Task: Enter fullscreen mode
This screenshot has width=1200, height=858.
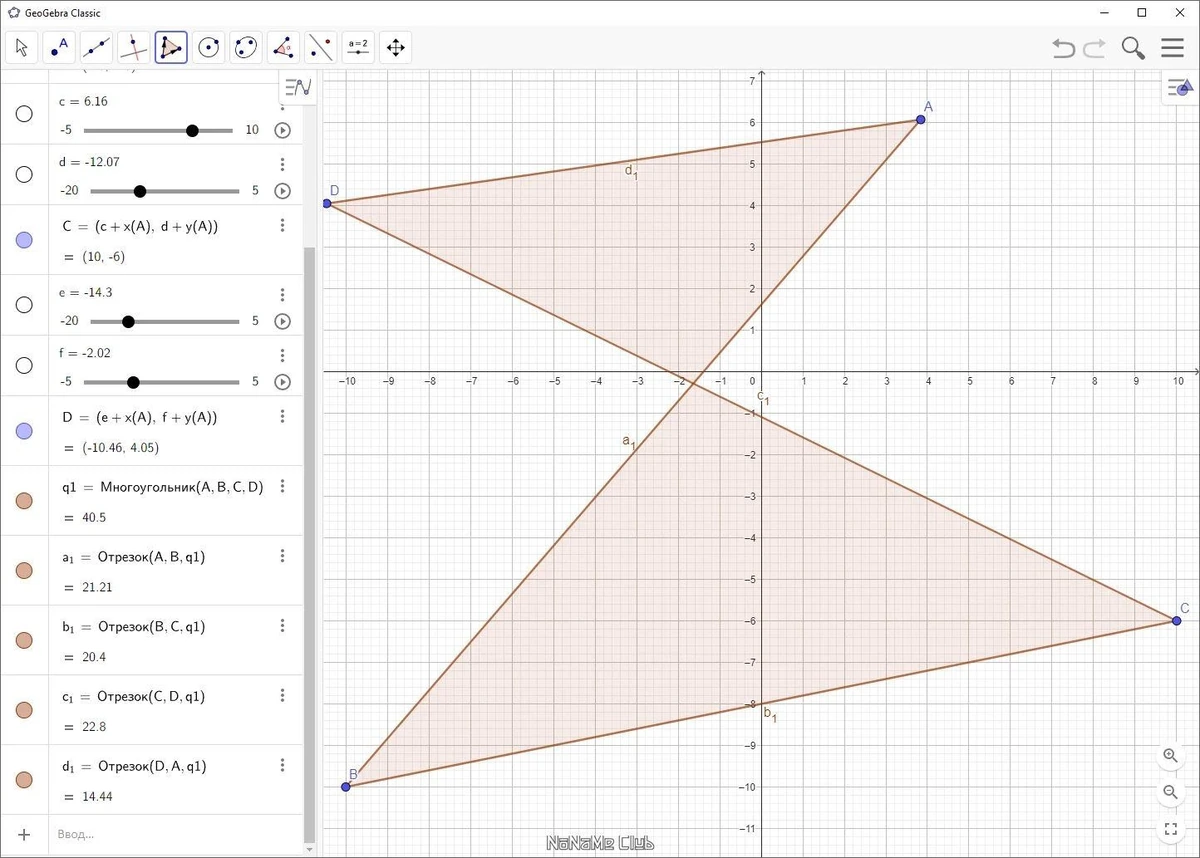Action: 1170,829
